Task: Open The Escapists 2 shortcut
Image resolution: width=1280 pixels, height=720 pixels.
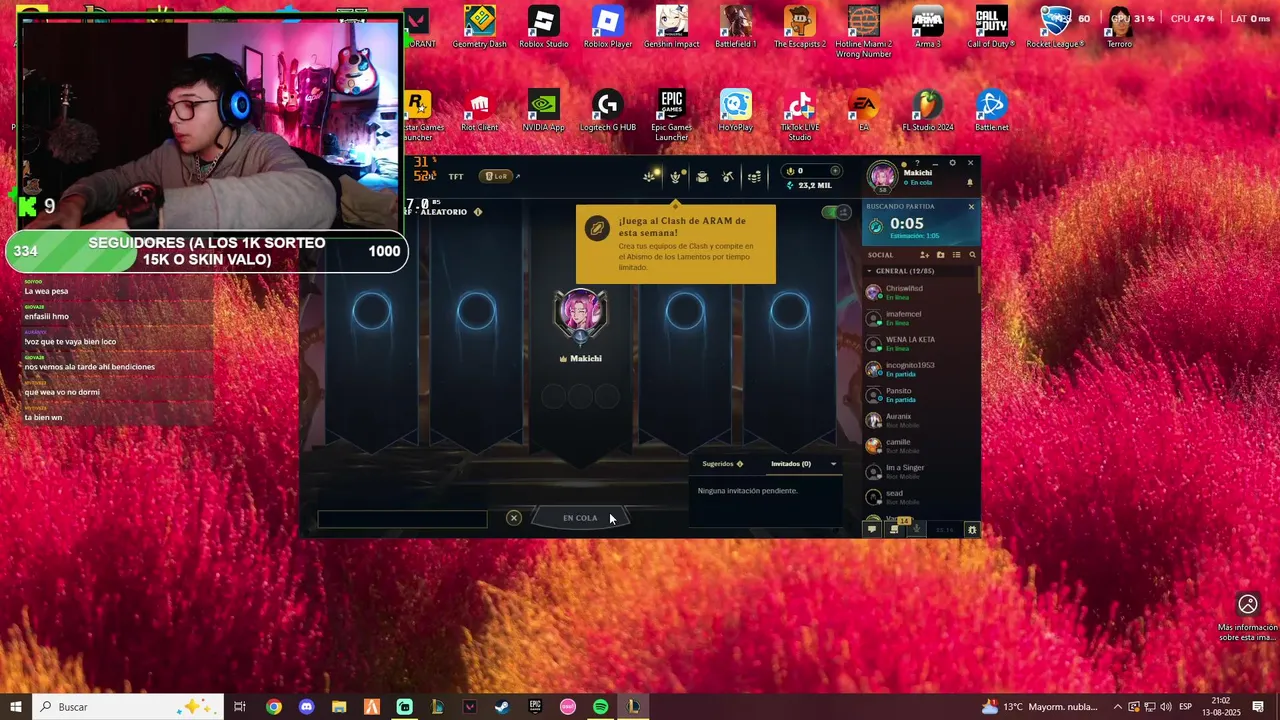Action: 800,27
